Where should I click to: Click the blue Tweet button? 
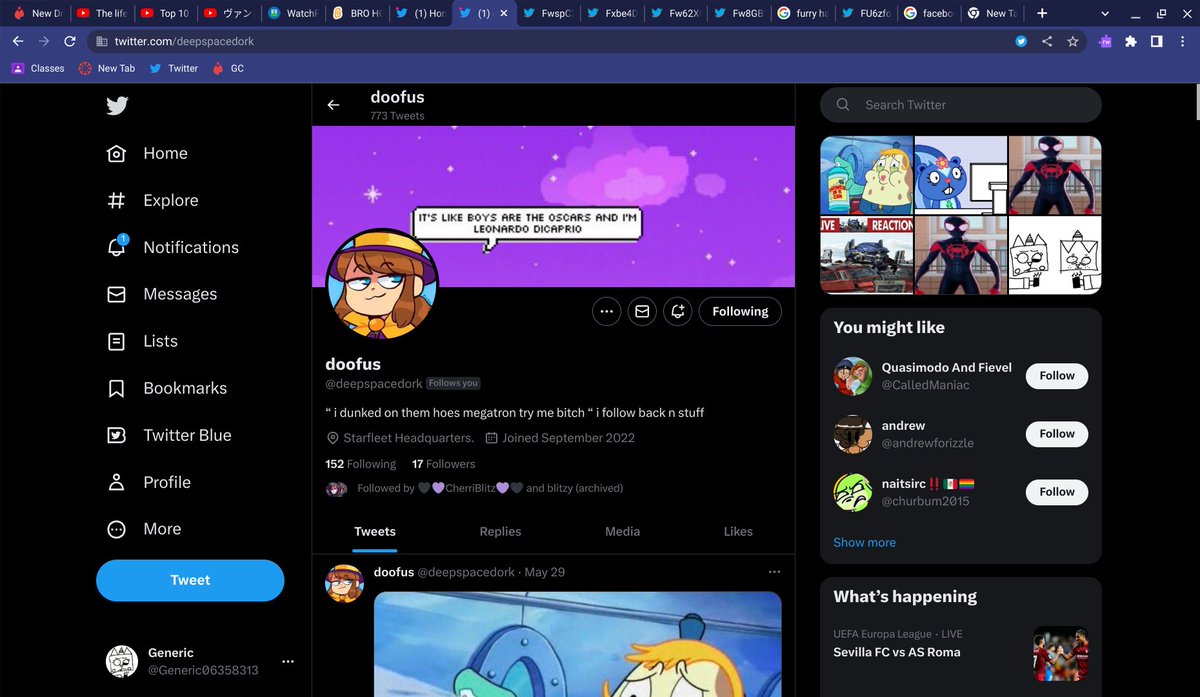pos(190,580)
